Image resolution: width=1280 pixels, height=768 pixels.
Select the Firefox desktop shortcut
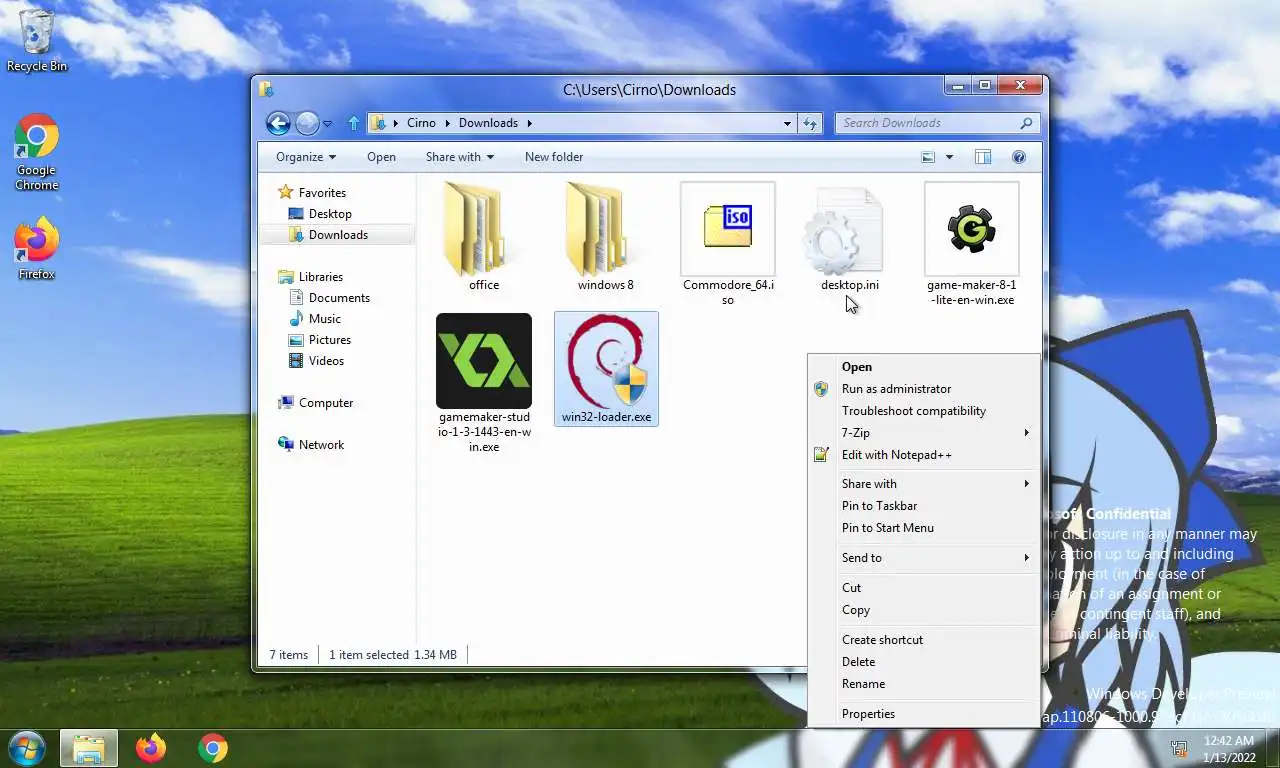(x=37, y=248)
